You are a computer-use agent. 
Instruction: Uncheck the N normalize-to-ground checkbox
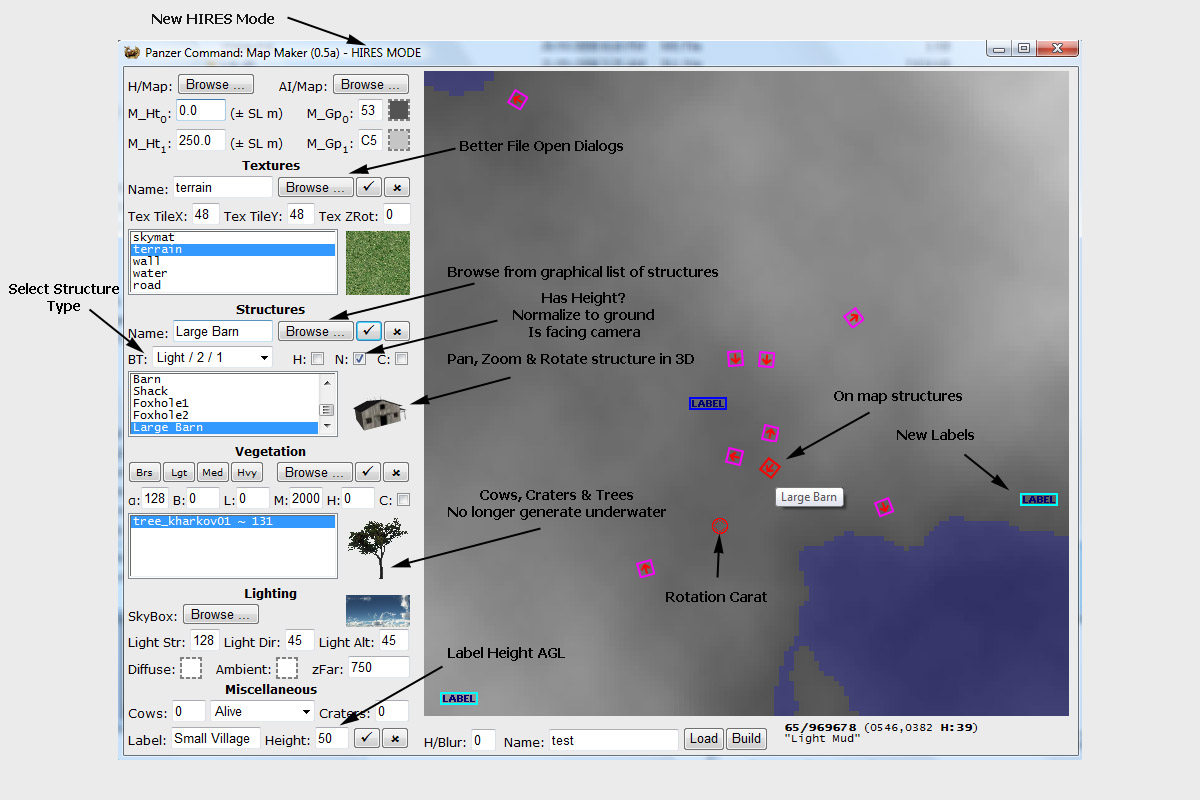click(x=359, y=358)
